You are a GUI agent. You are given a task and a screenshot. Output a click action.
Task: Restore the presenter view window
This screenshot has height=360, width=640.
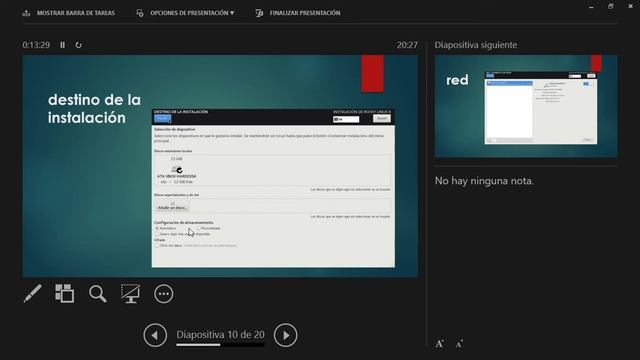click(611, 7)
